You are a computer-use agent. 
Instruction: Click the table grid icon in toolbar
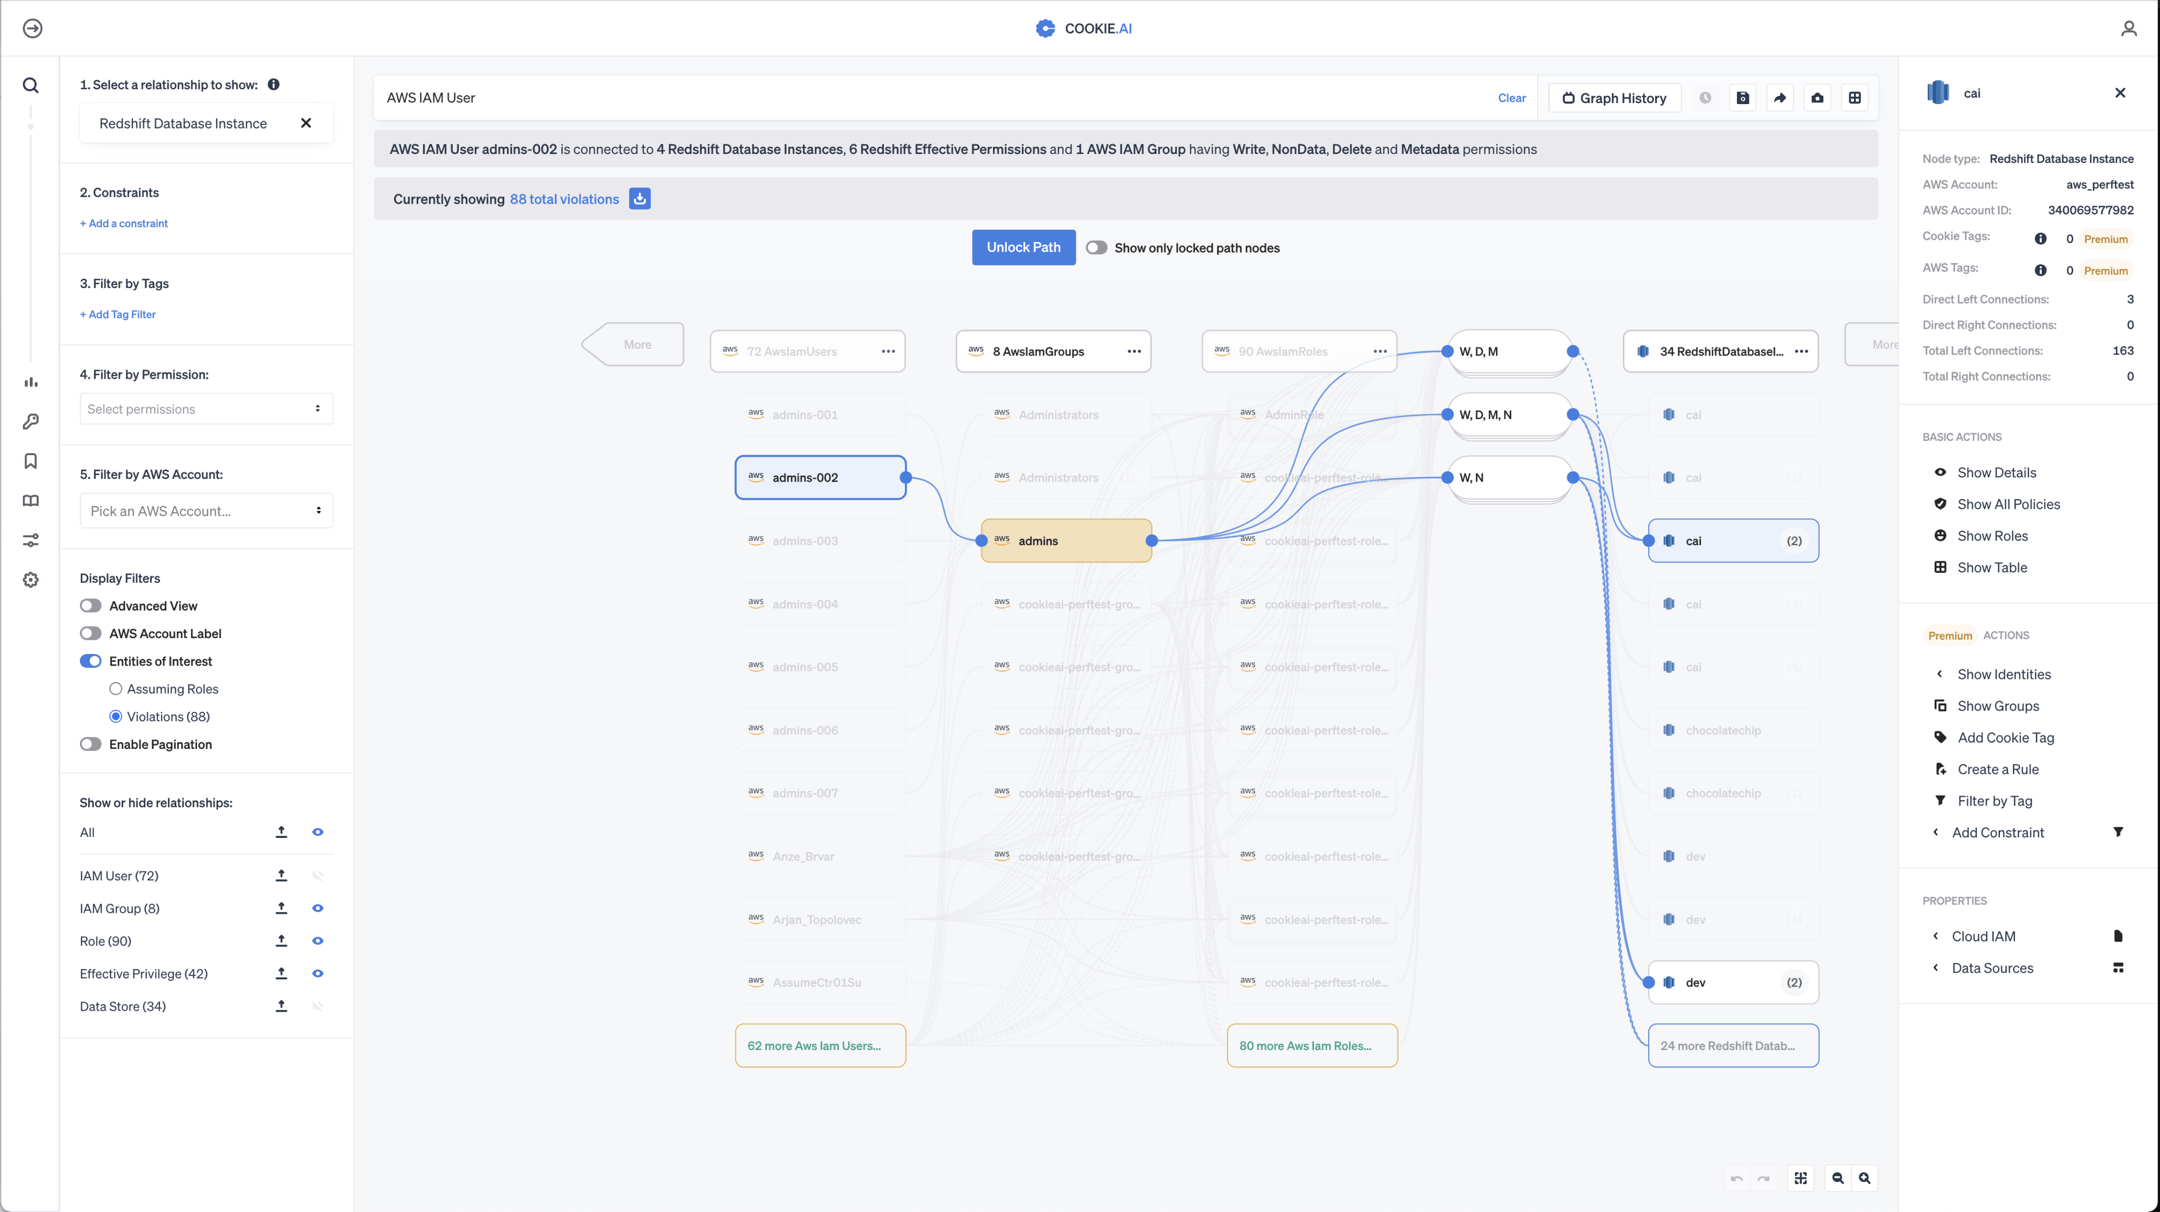[x=1855, y=98]
